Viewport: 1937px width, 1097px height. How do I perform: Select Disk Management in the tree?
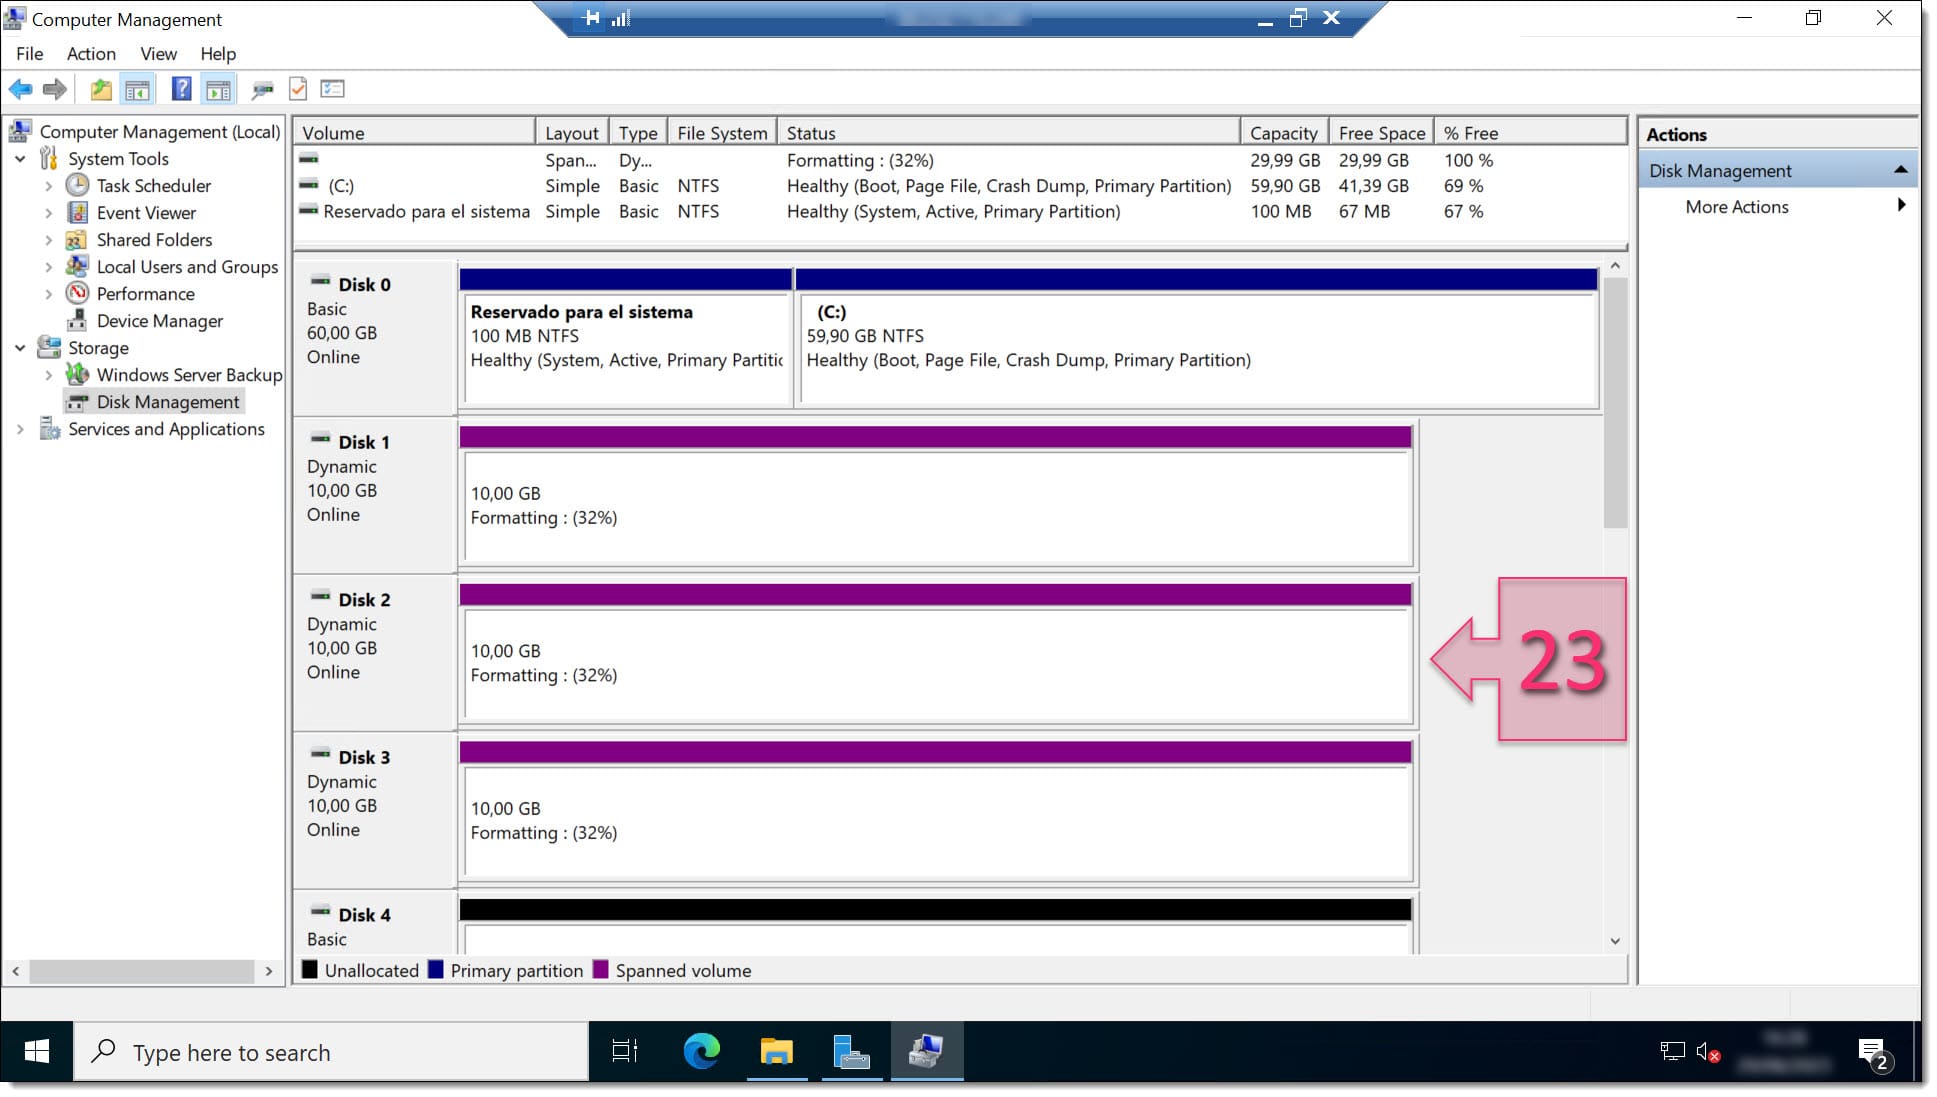pos(167,402)
